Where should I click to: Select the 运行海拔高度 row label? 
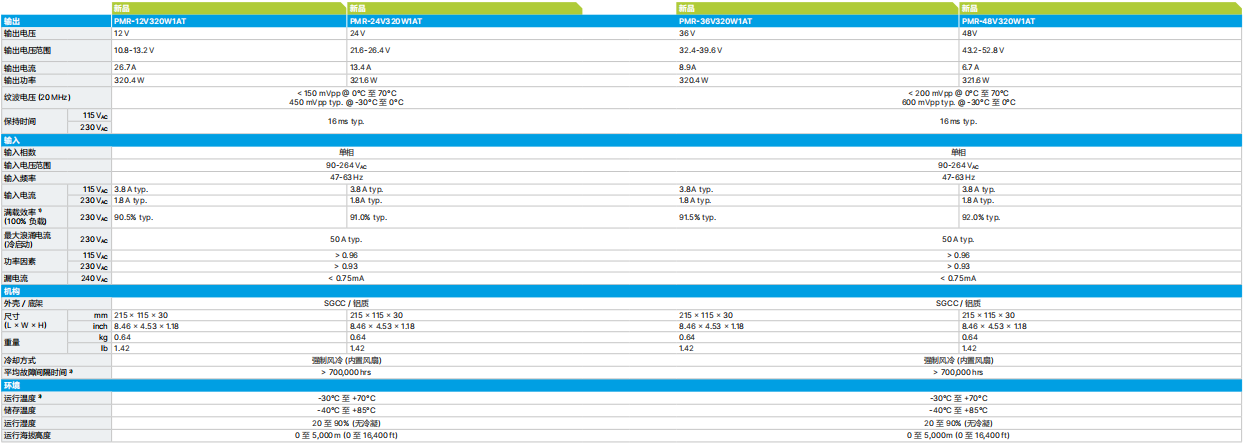click(x=27, y=435)
